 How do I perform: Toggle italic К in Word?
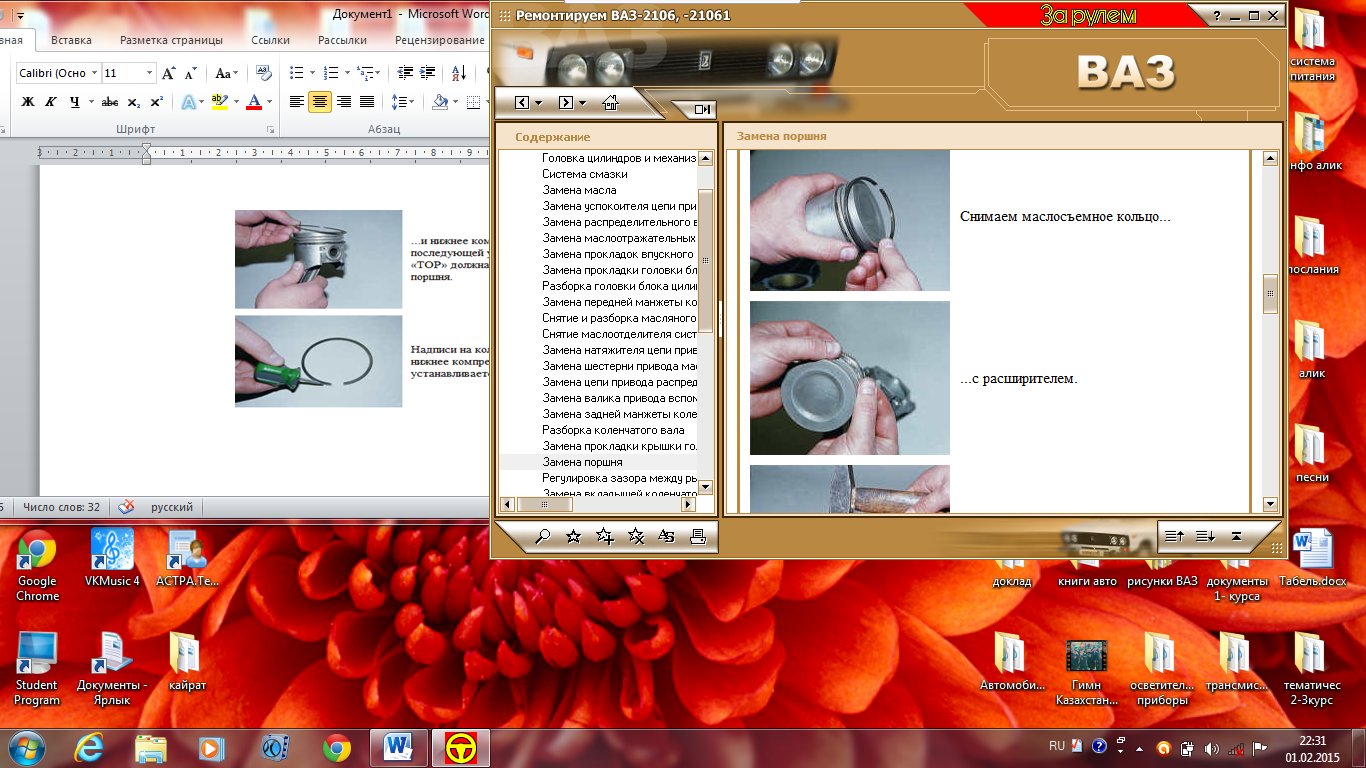click(50, 102)
